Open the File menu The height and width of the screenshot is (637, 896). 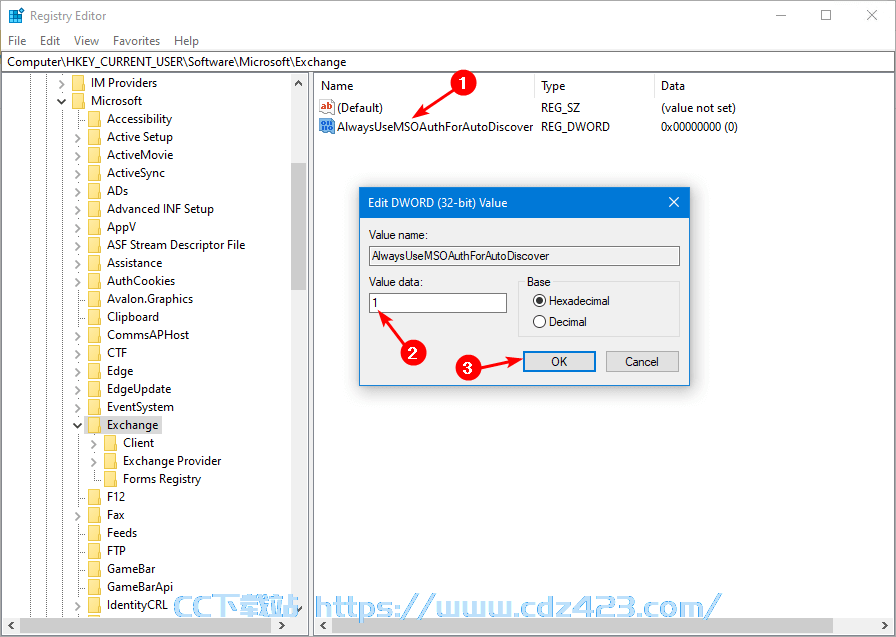click(17, 41)
